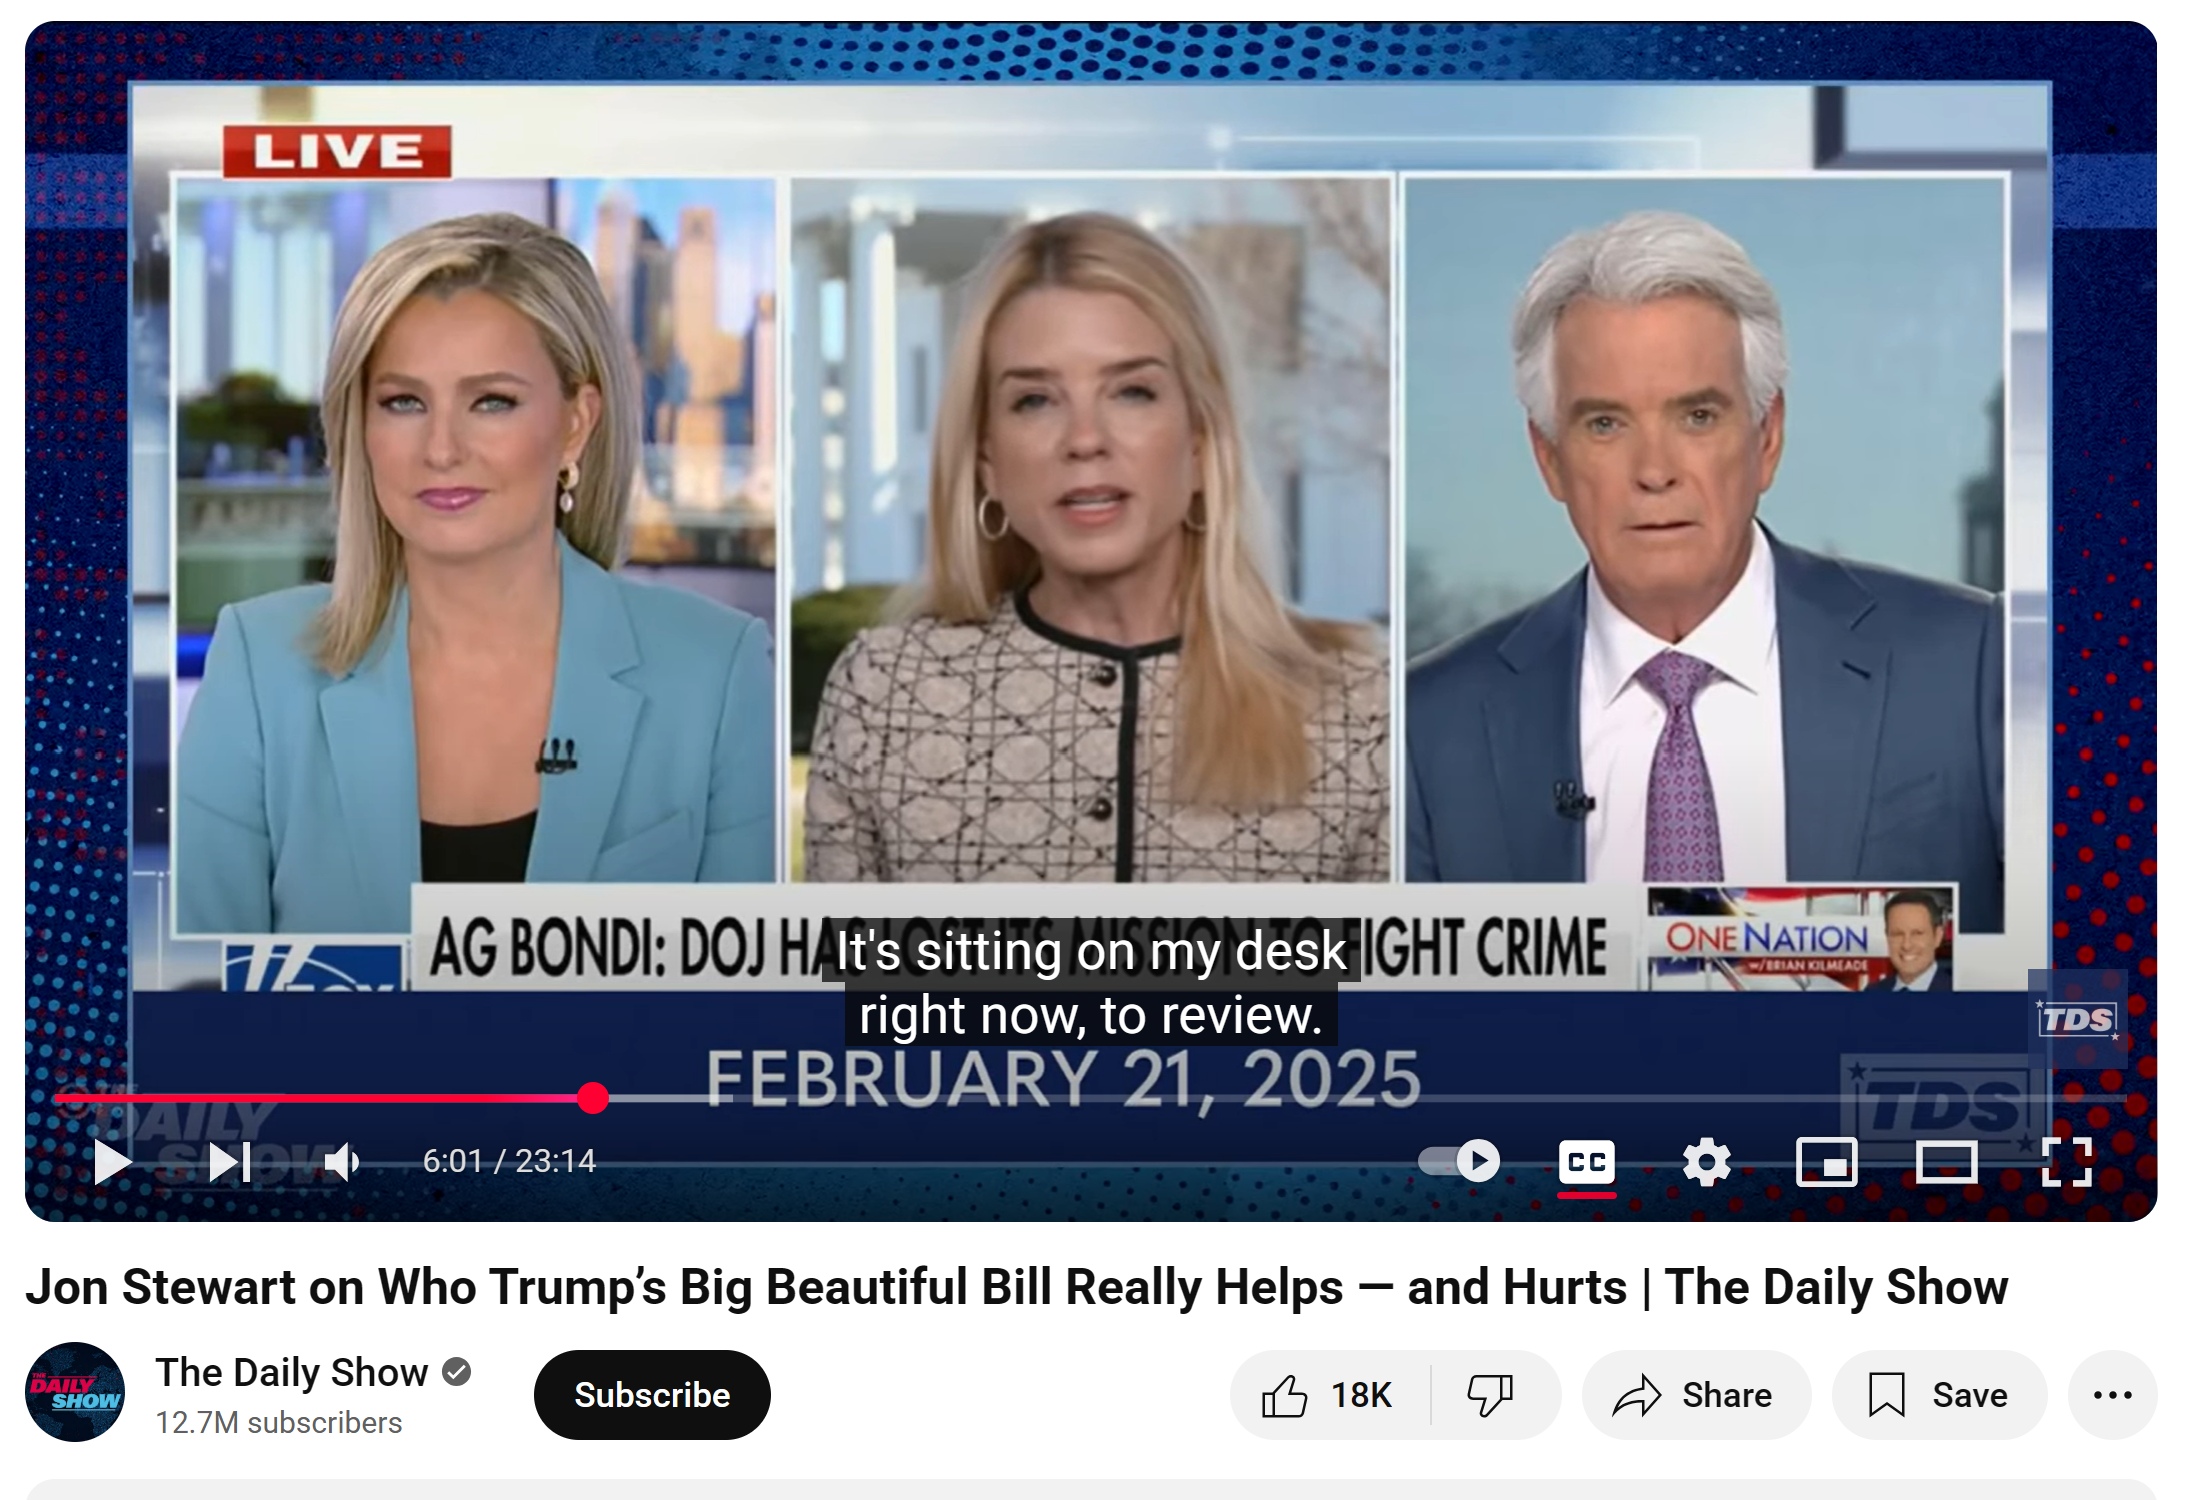Skip to the next video
This screenshot has width=2192, height=1500.
[230, 1162]
